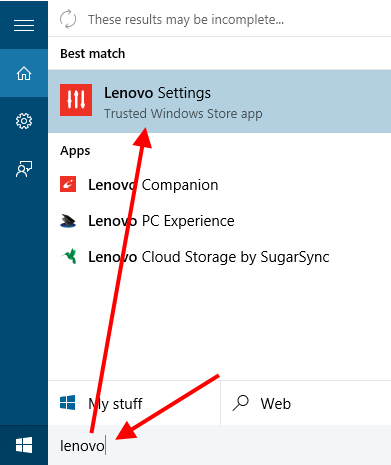The height and width of the screenshot is (465, 391).
Task: Click the Lenovo Companion app icon
Action: point(68,184)
